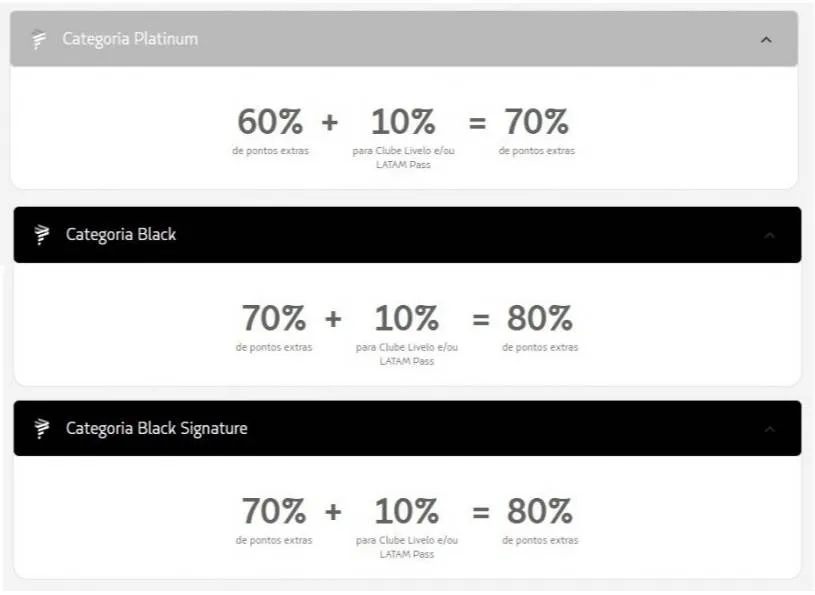Click "de pontos extras" below Platinum 60%
Viewport: 815px width, 595px height.
[270, 151]
